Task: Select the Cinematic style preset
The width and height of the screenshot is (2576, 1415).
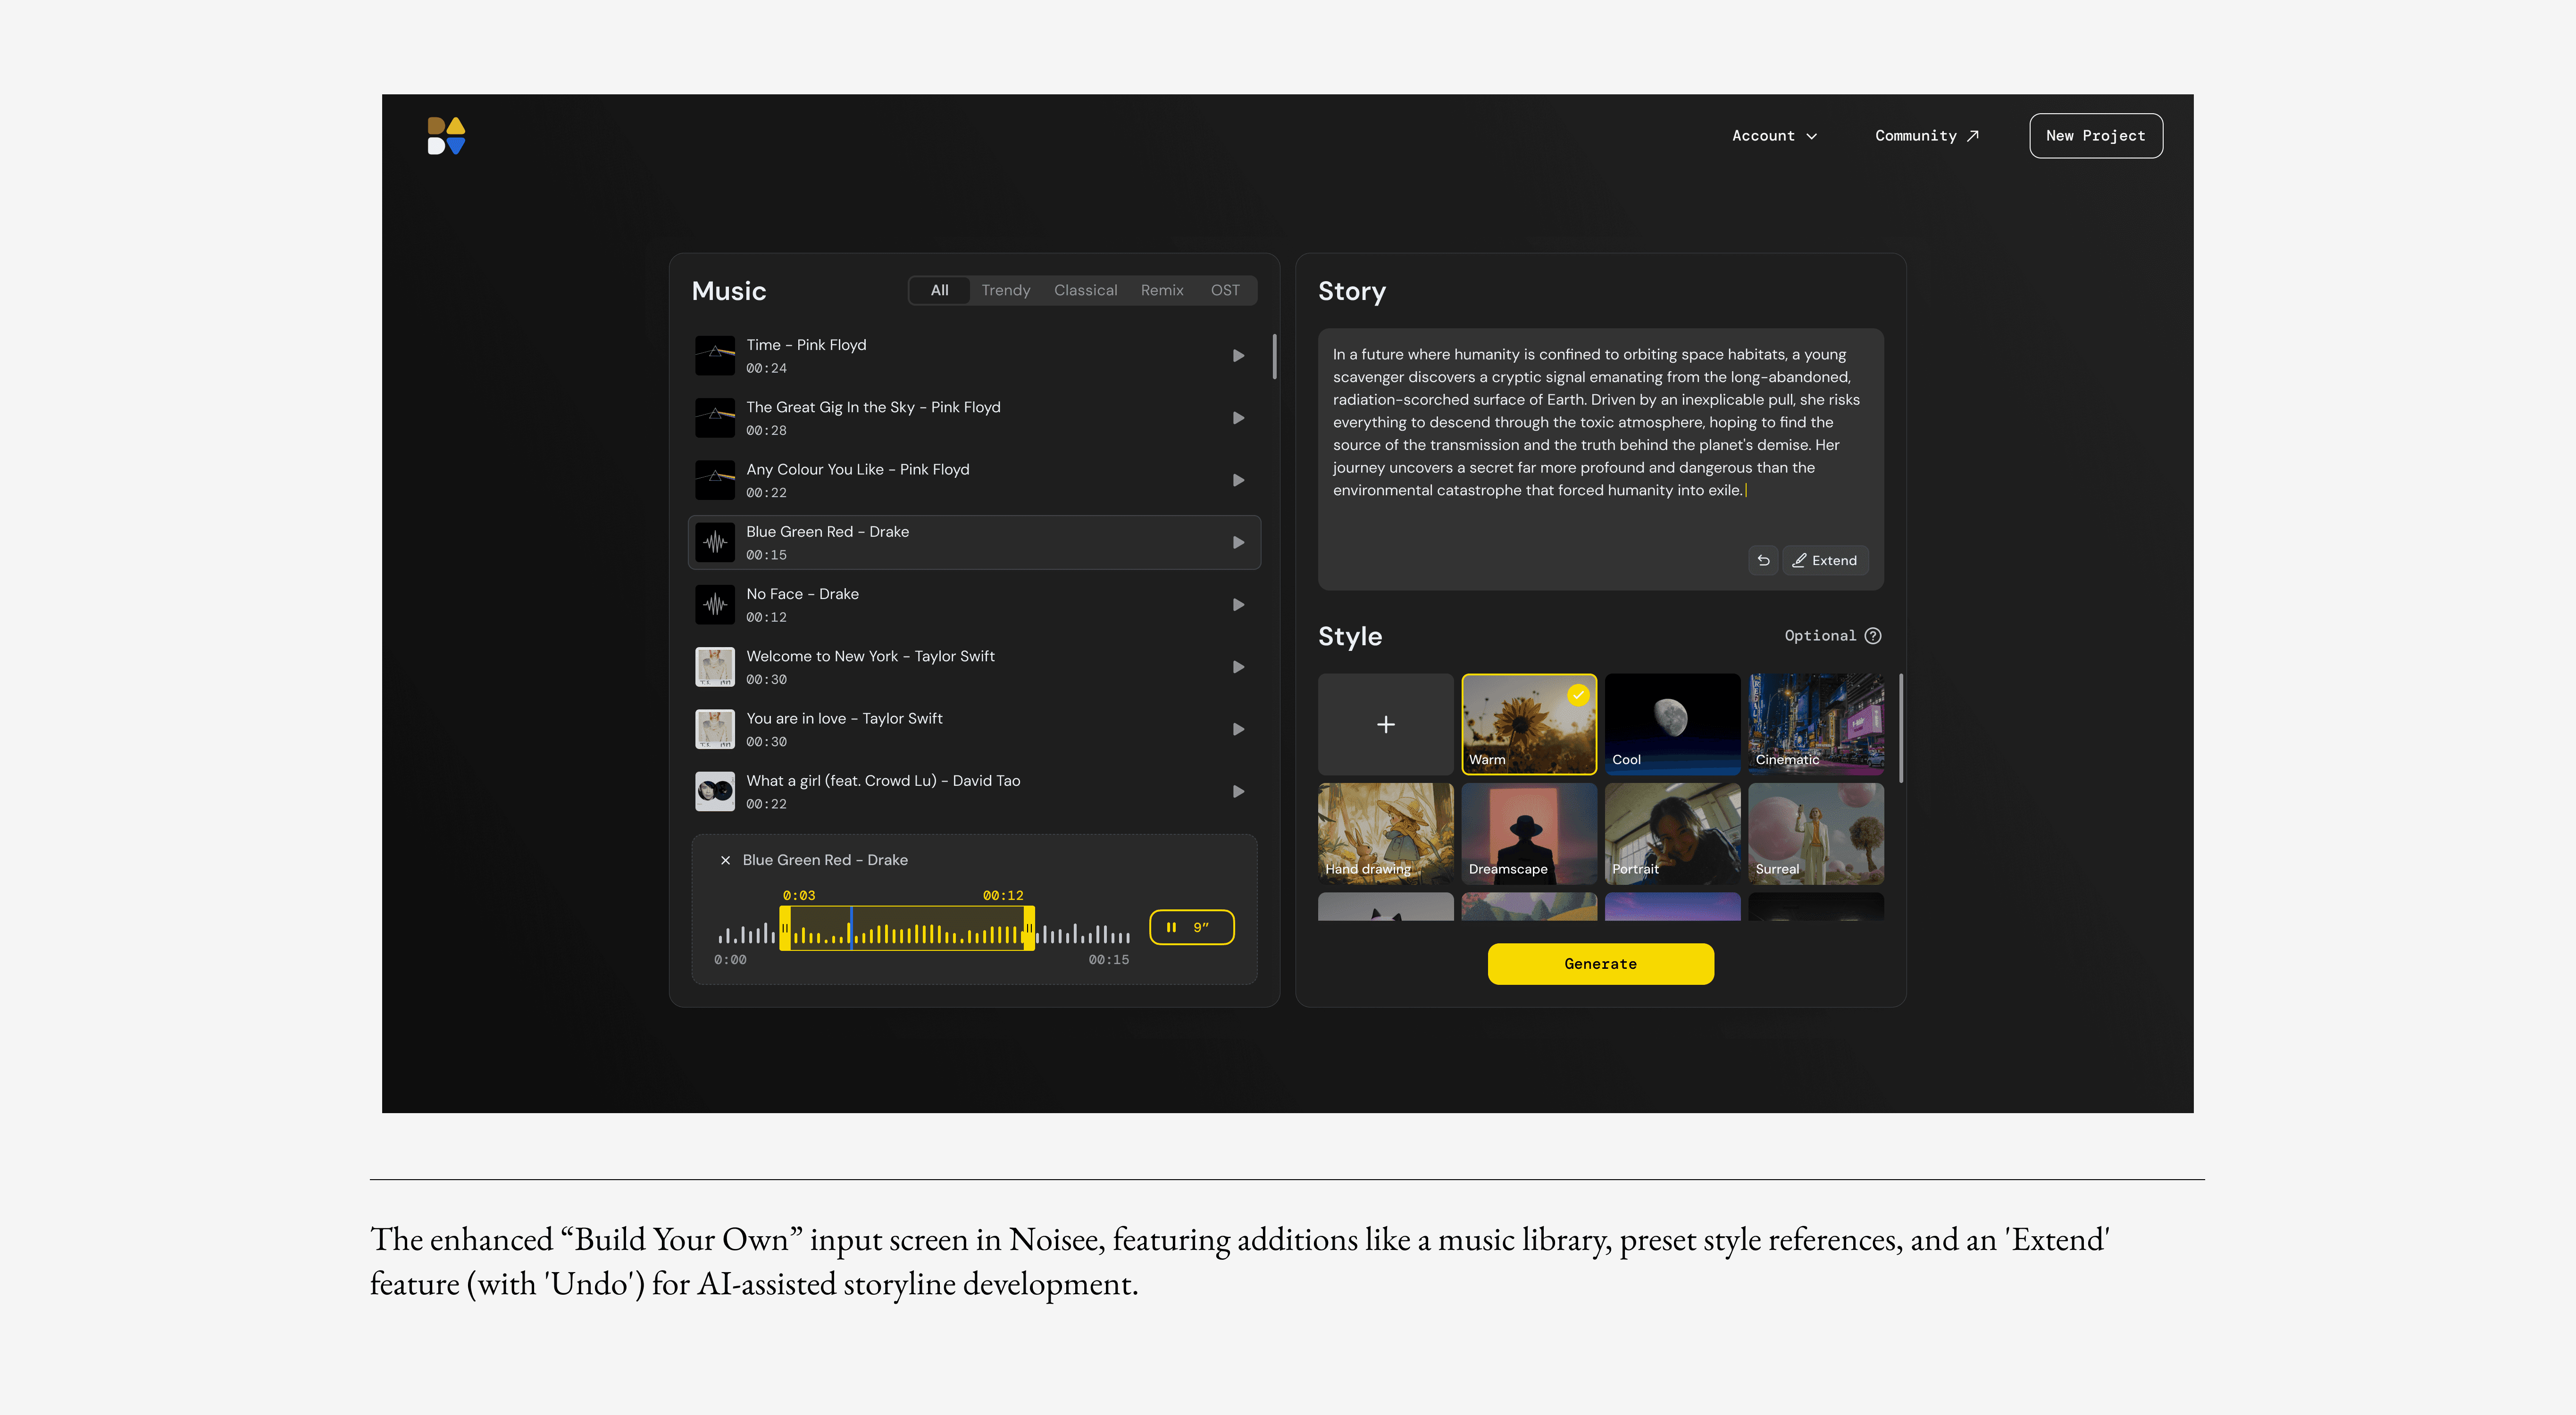Action: pos(1816,724)
